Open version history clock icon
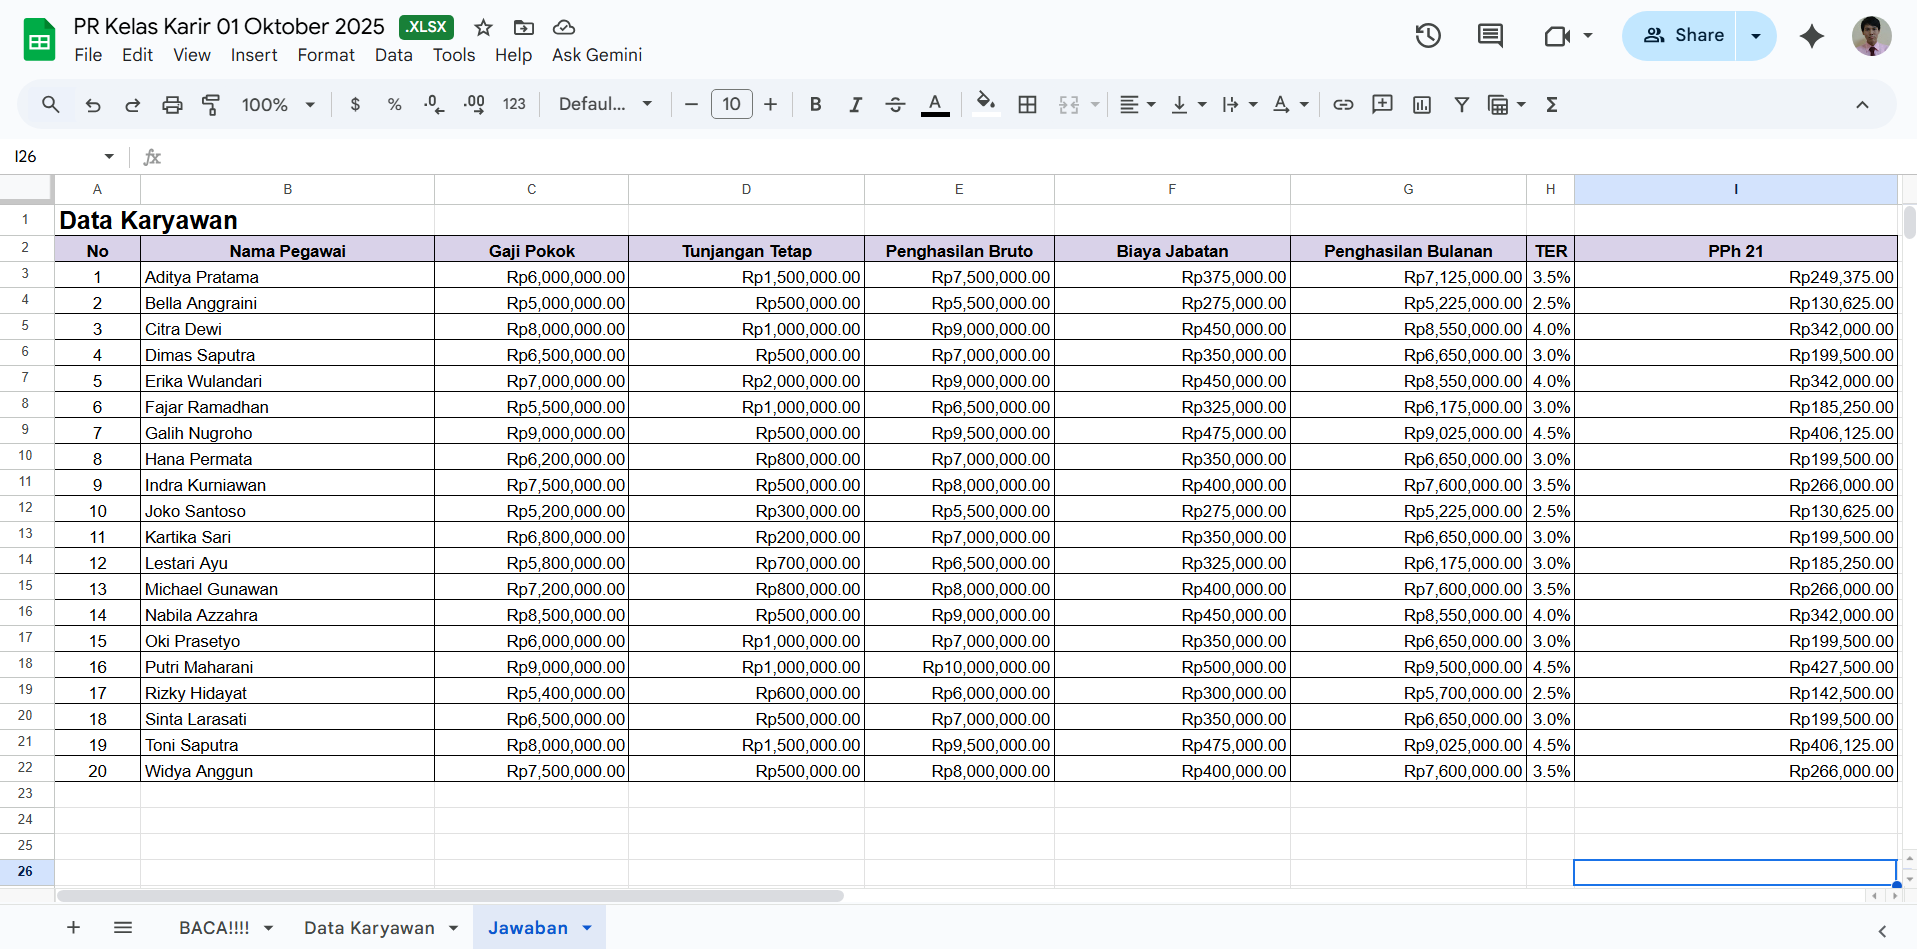This screenshot has height=949, width=1917. point(1427,36)
